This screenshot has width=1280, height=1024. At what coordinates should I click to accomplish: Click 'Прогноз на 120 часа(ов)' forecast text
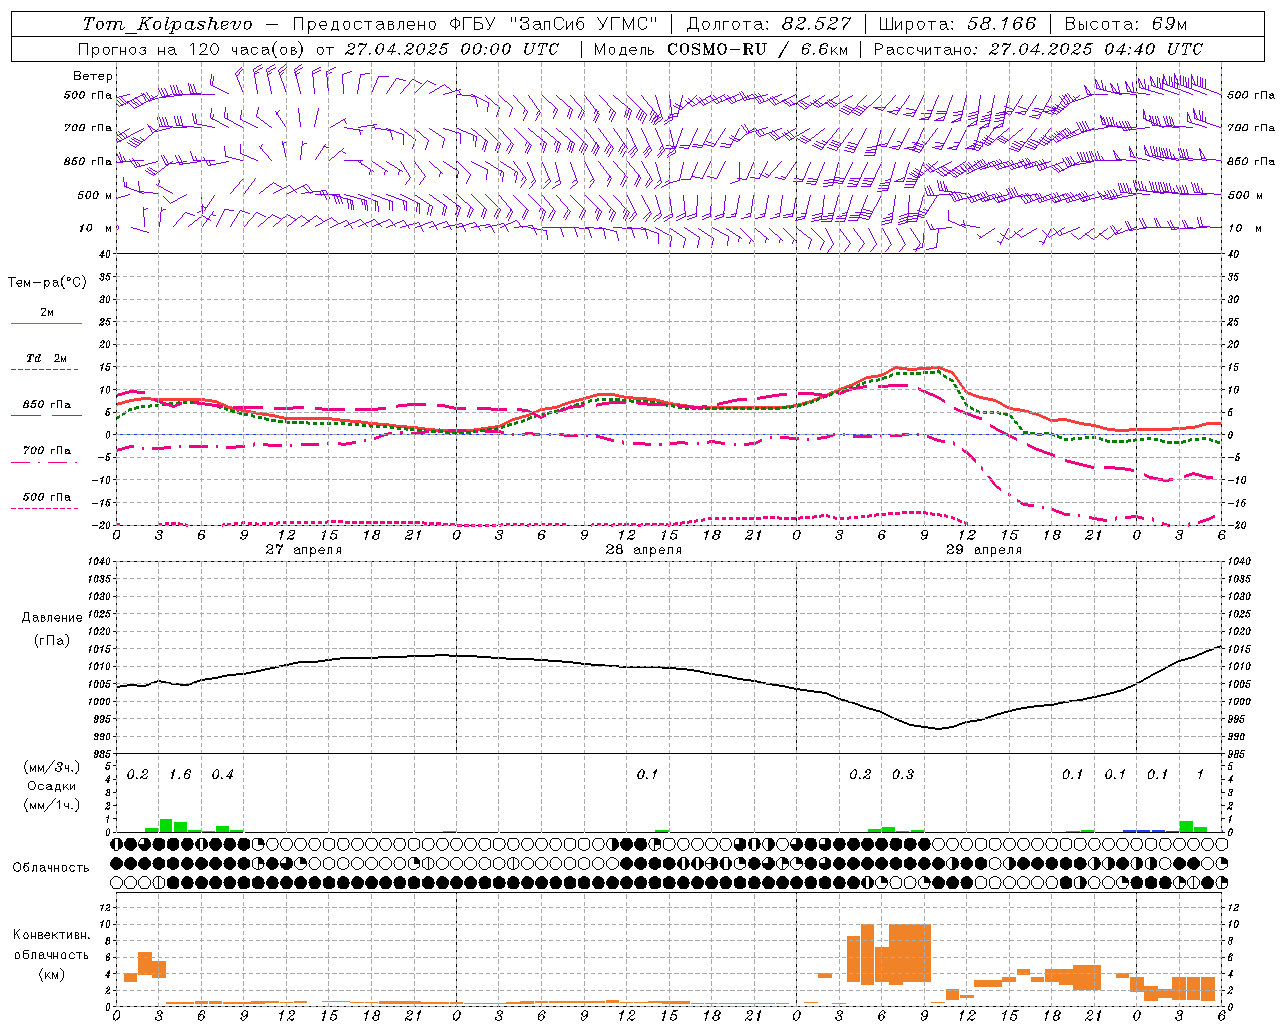click(x=192, y=49)
